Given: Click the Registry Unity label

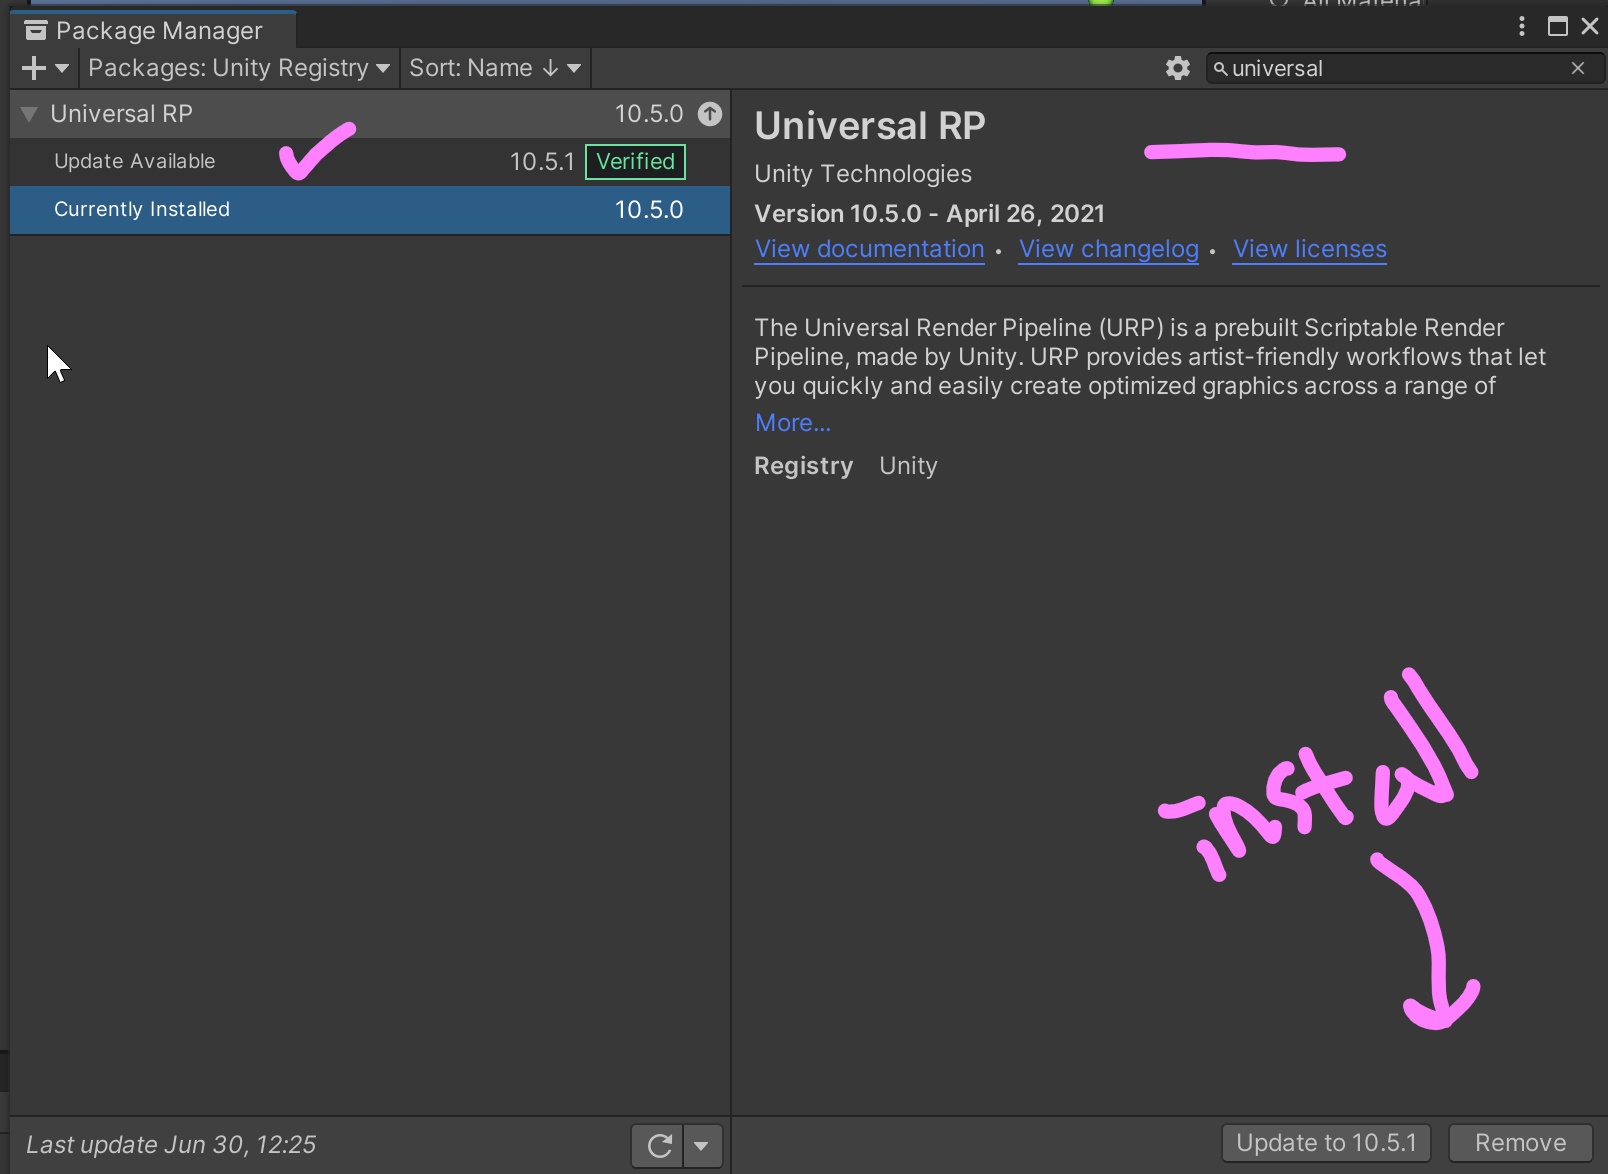Looking at the screenshot, I should [x=846, y=466].
